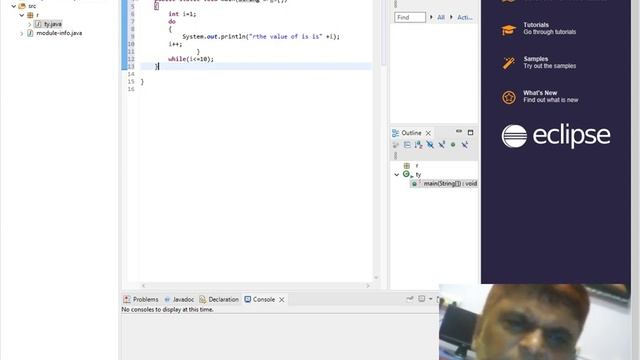Click on 'while(i<=10);' code line
Screen dimensions: 640x360
click(x=191, y=59)
